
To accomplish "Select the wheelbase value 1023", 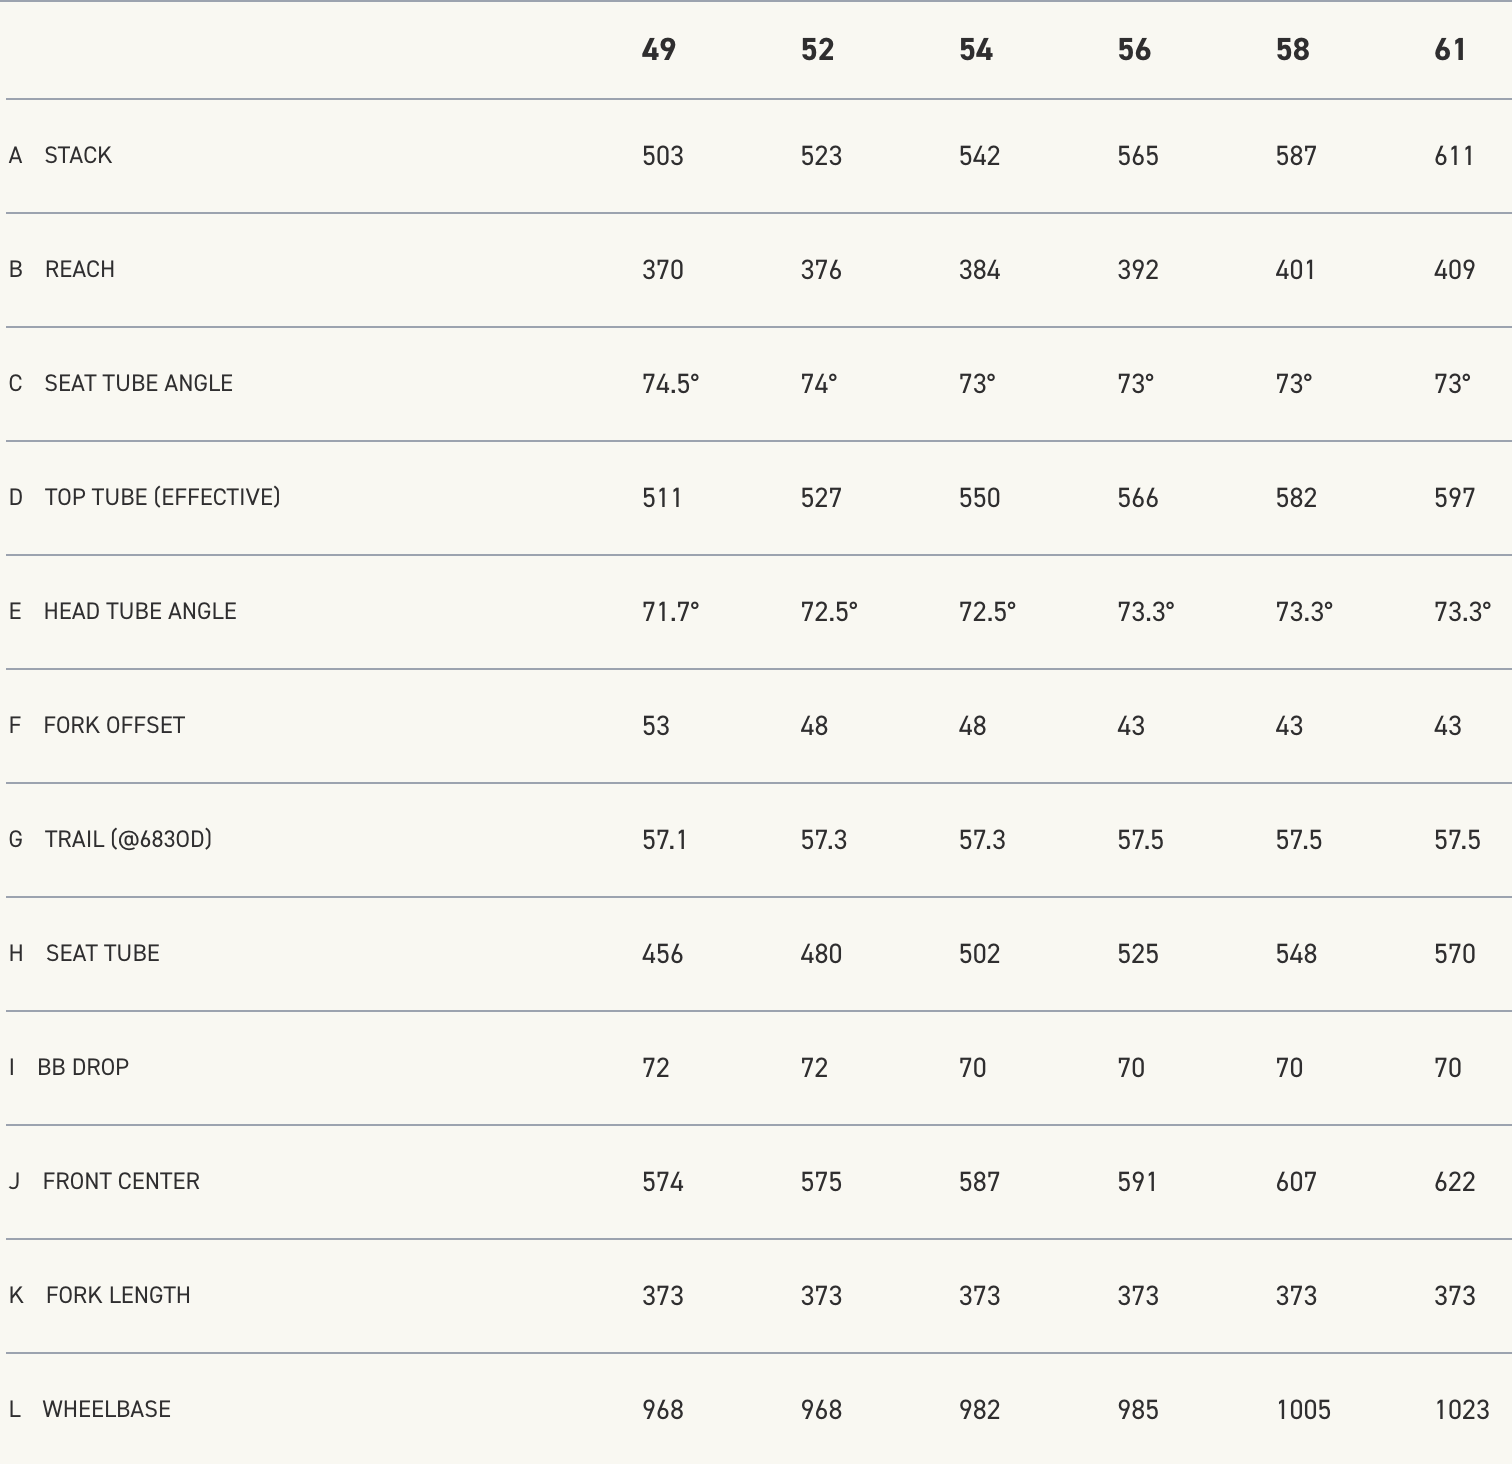I will [x=1461, y=1410].
